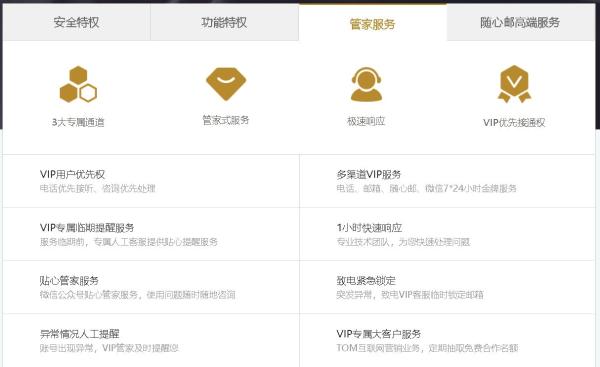The image size is (600, 367).
Task: Click the 服务临期前 description line
Action: pos(129,242)
